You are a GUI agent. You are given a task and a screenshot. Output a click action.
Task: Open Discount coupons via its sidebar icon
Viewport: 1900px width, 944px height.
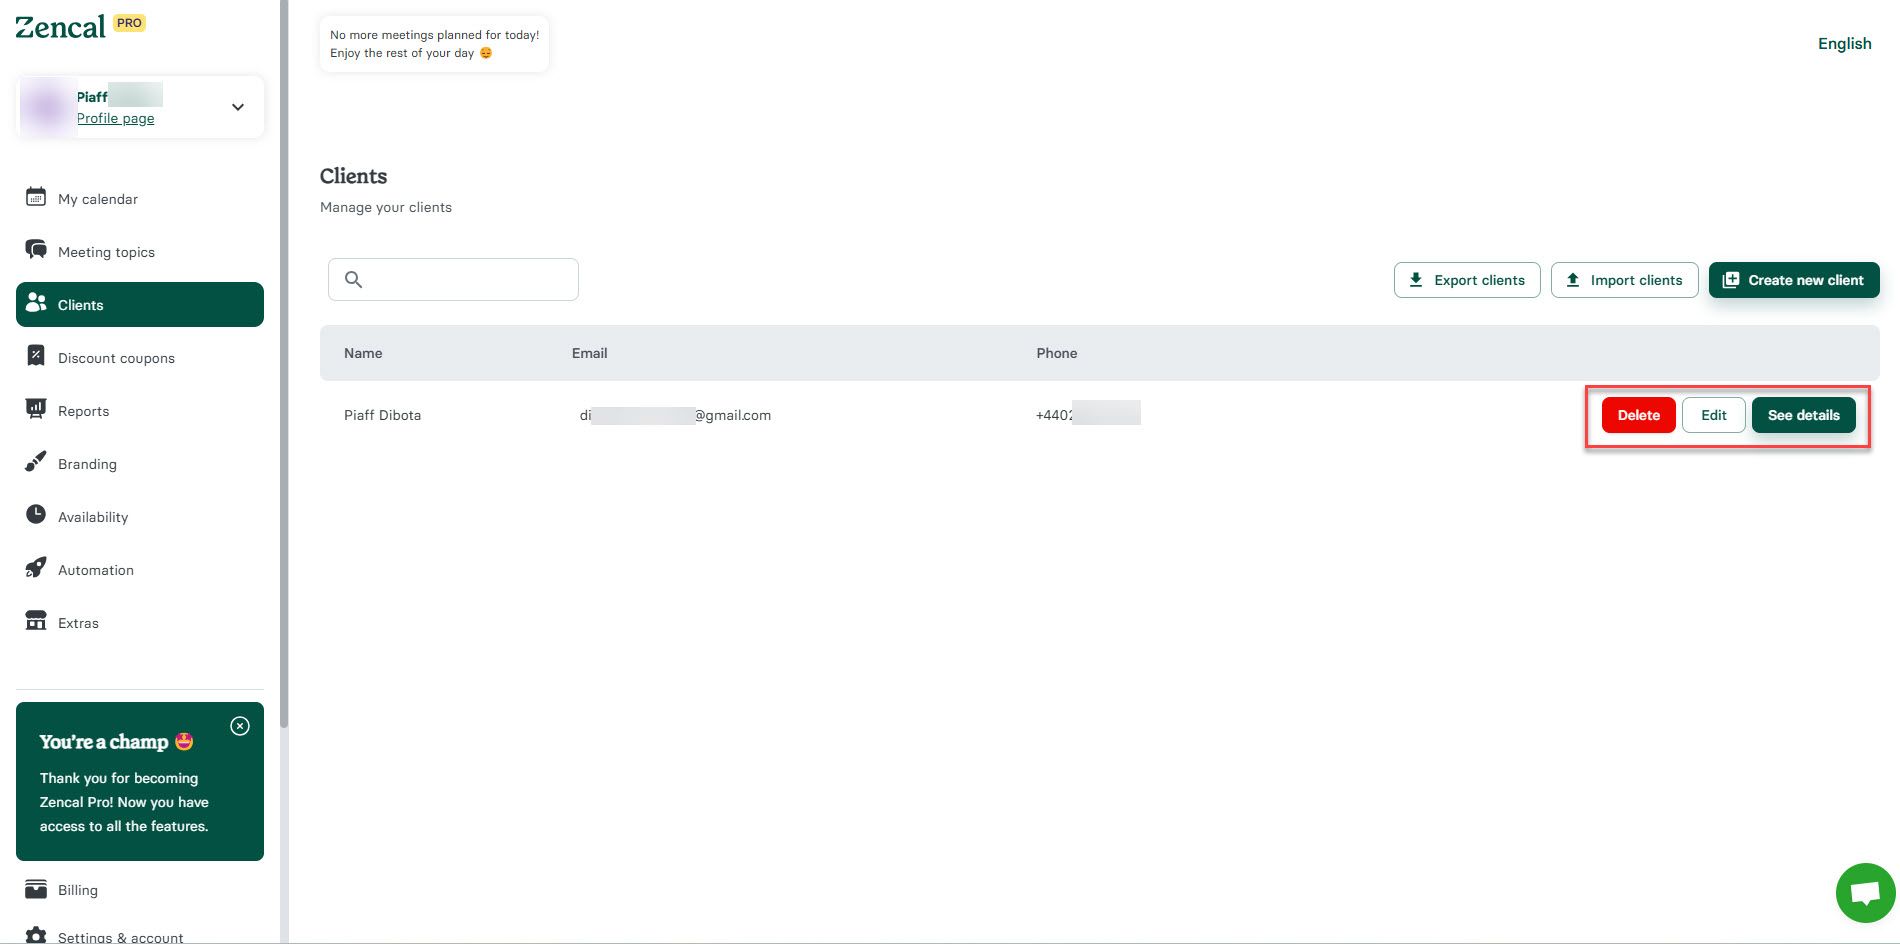[36, 356]
